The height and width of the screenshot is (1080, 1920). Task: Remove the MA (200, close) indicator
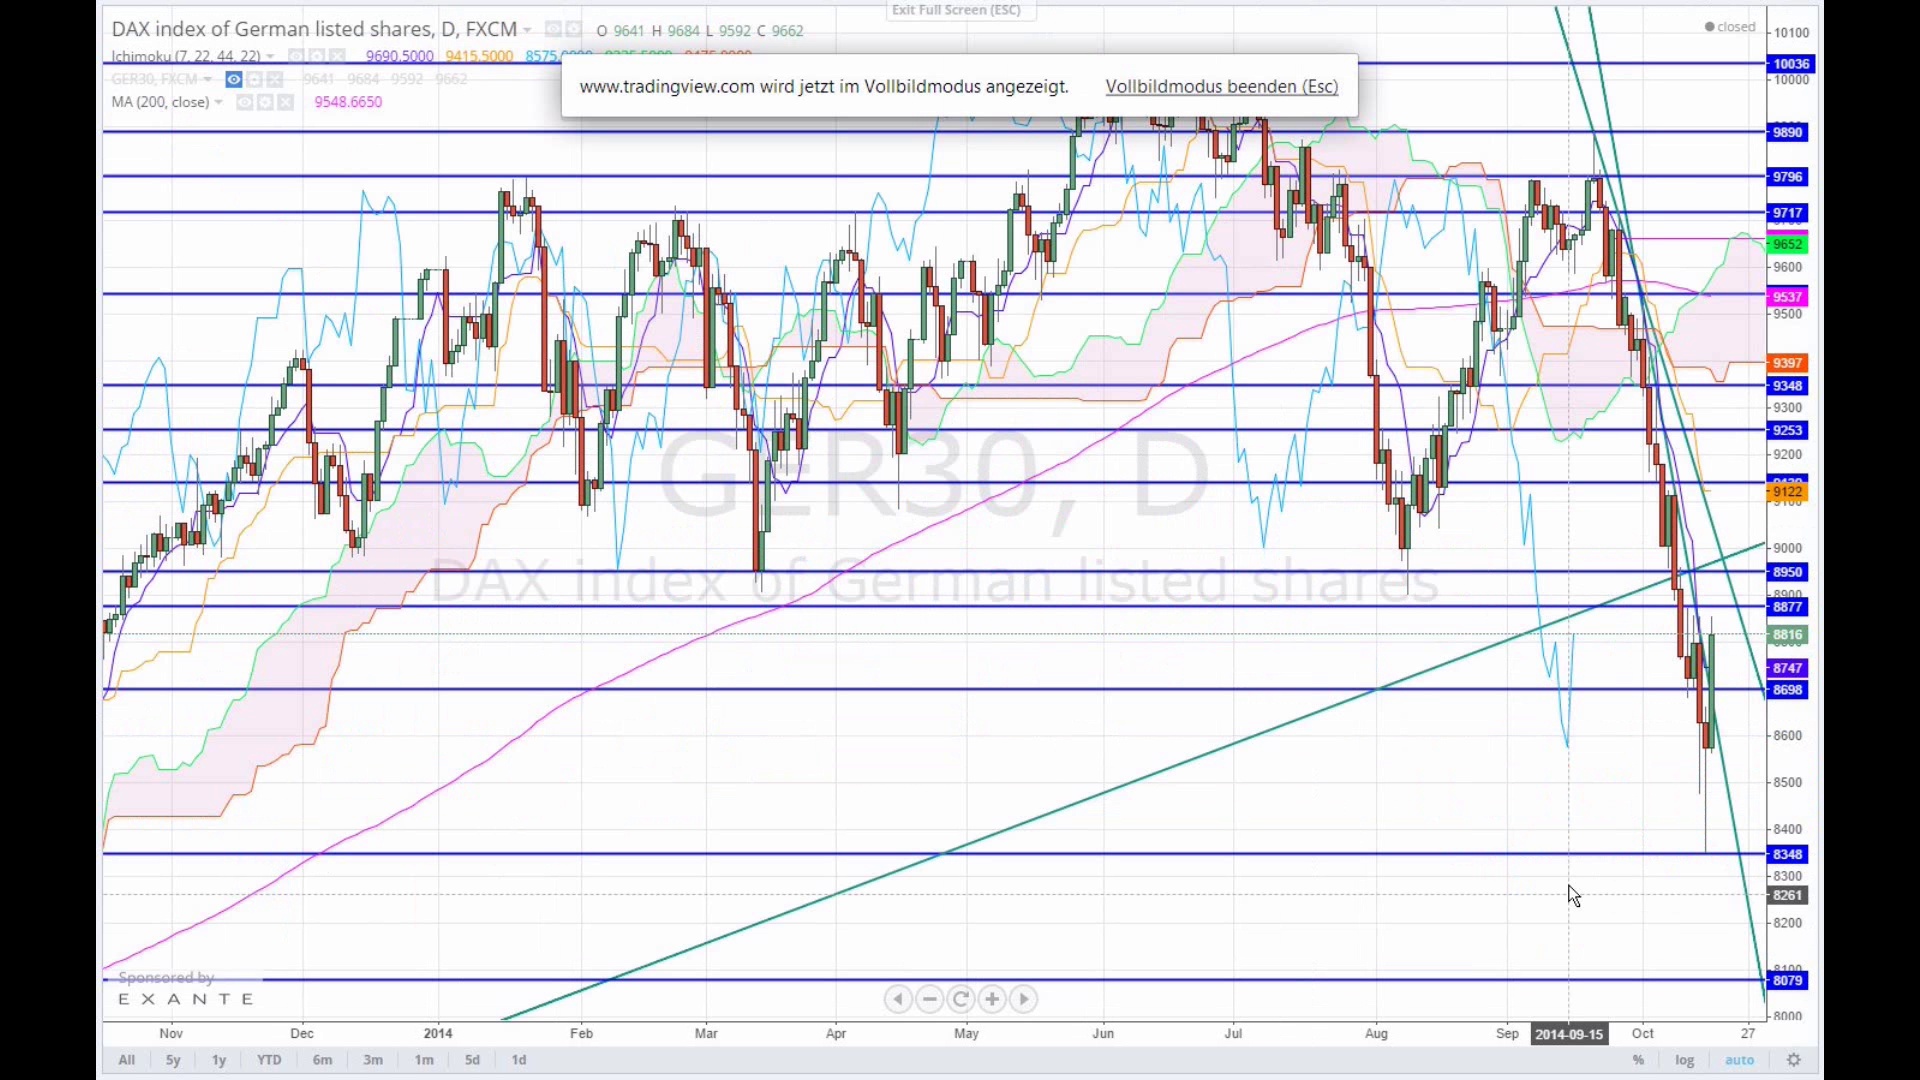[x=286, y=102]
